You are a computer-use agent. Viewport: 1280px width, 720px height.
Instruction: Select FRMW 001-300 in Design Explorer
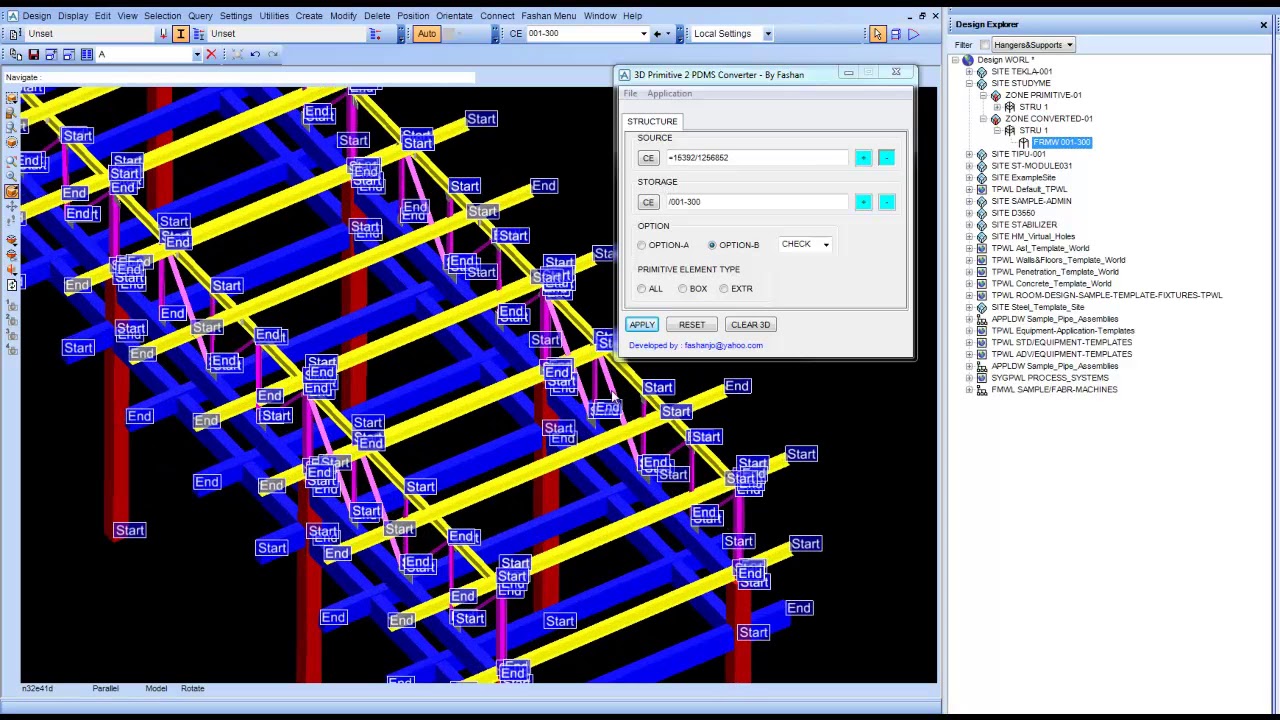pos(1062,143)
